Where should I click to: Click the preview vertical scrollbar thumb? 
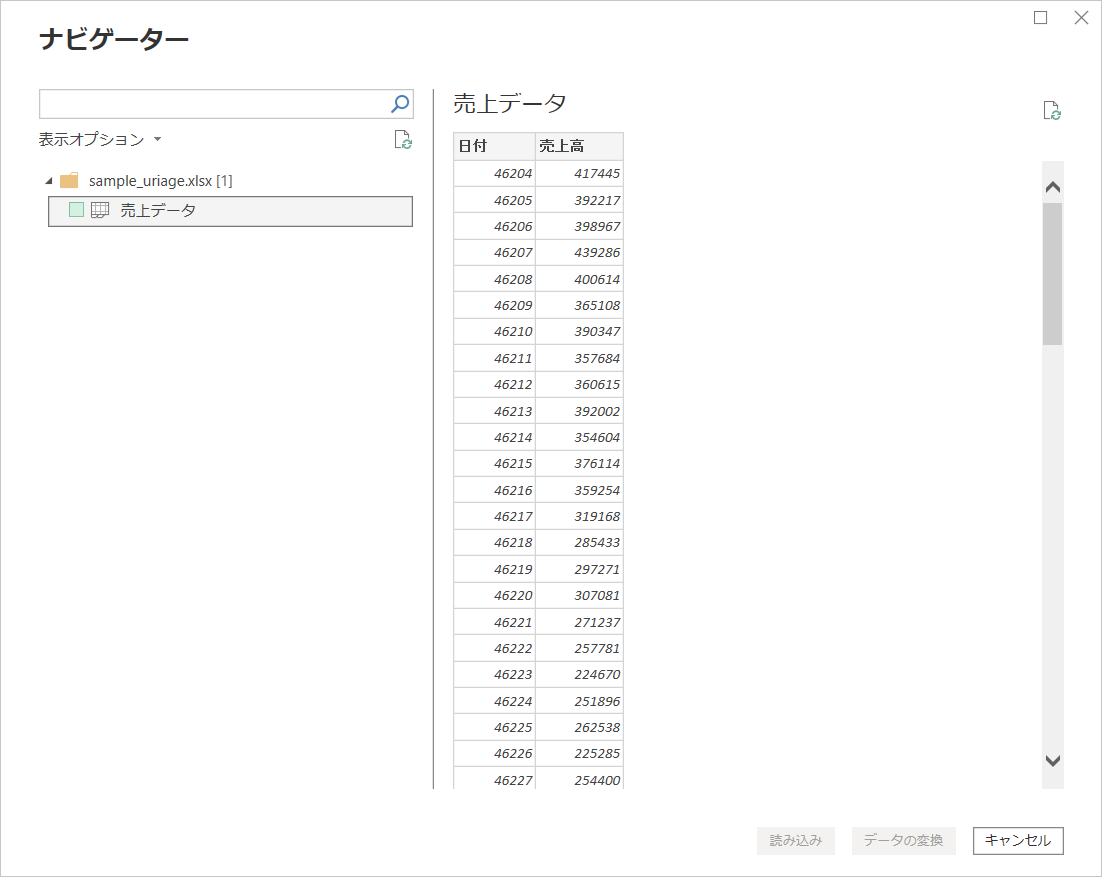click(1052, 274)
